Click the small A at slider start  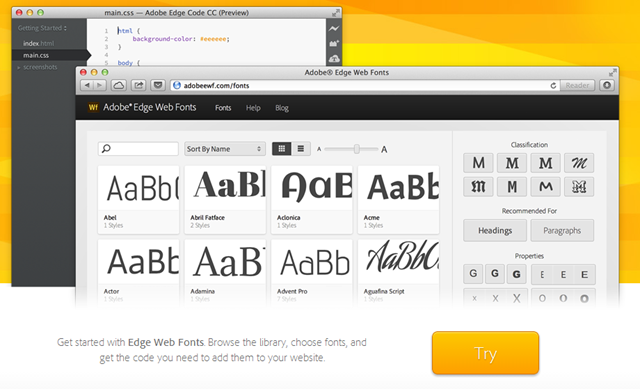(x=319, y=149)
